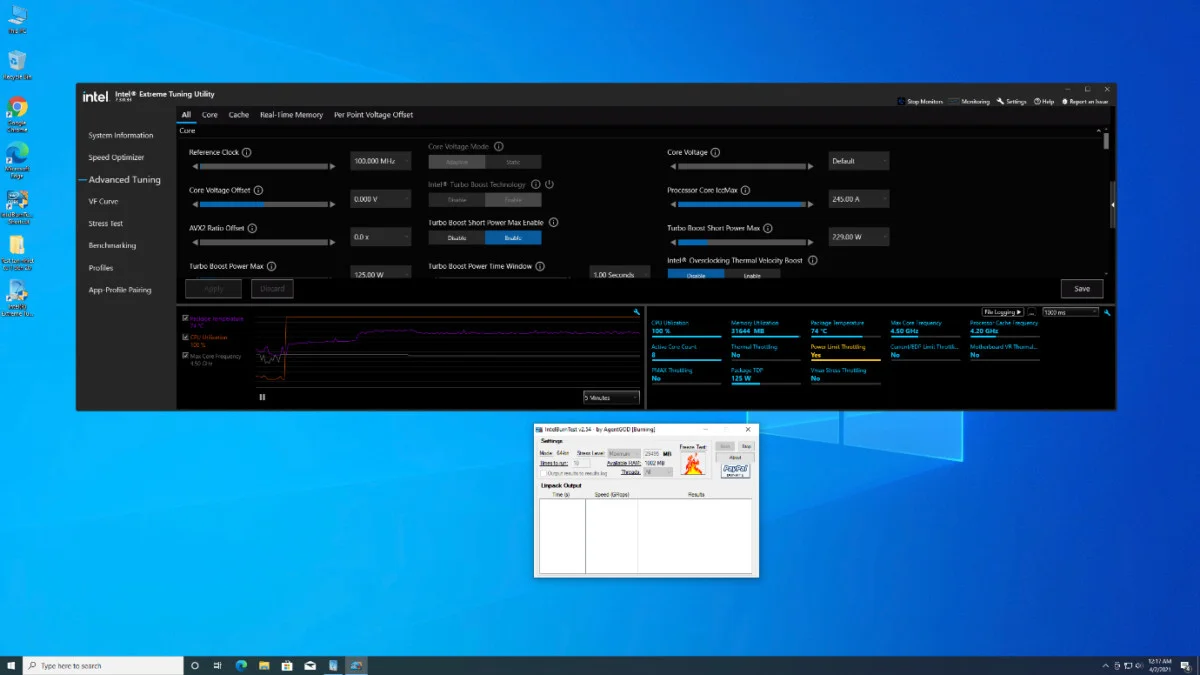The height and width of the screenshot is (675, 1200).
Task: Click the flame Freeze Test image in IntelBurnTest
Action: coord(693,463)
